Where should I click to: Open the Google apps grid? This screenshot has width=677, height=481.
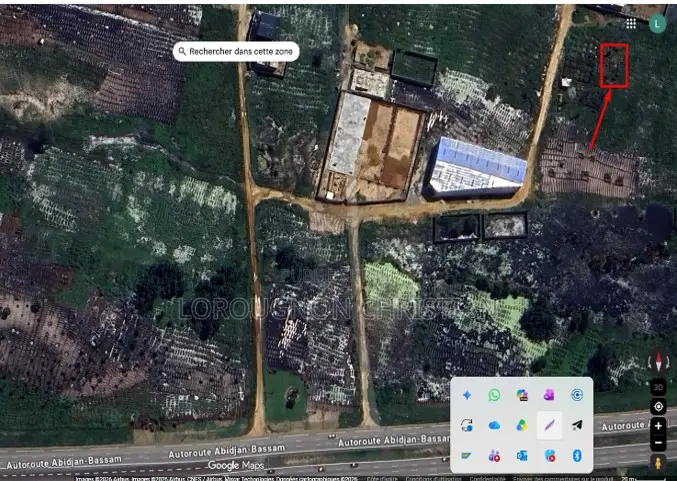tap(631, 23)
